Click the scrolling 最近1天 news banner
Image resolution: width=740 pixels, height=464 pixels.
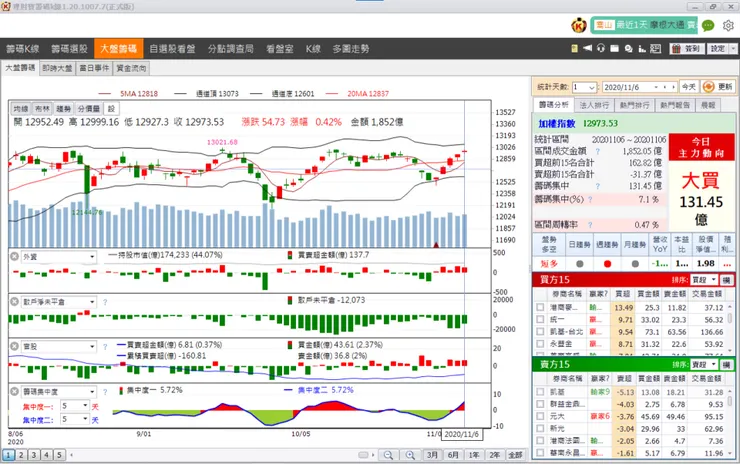pyautogui.click(x=644, y=25)
